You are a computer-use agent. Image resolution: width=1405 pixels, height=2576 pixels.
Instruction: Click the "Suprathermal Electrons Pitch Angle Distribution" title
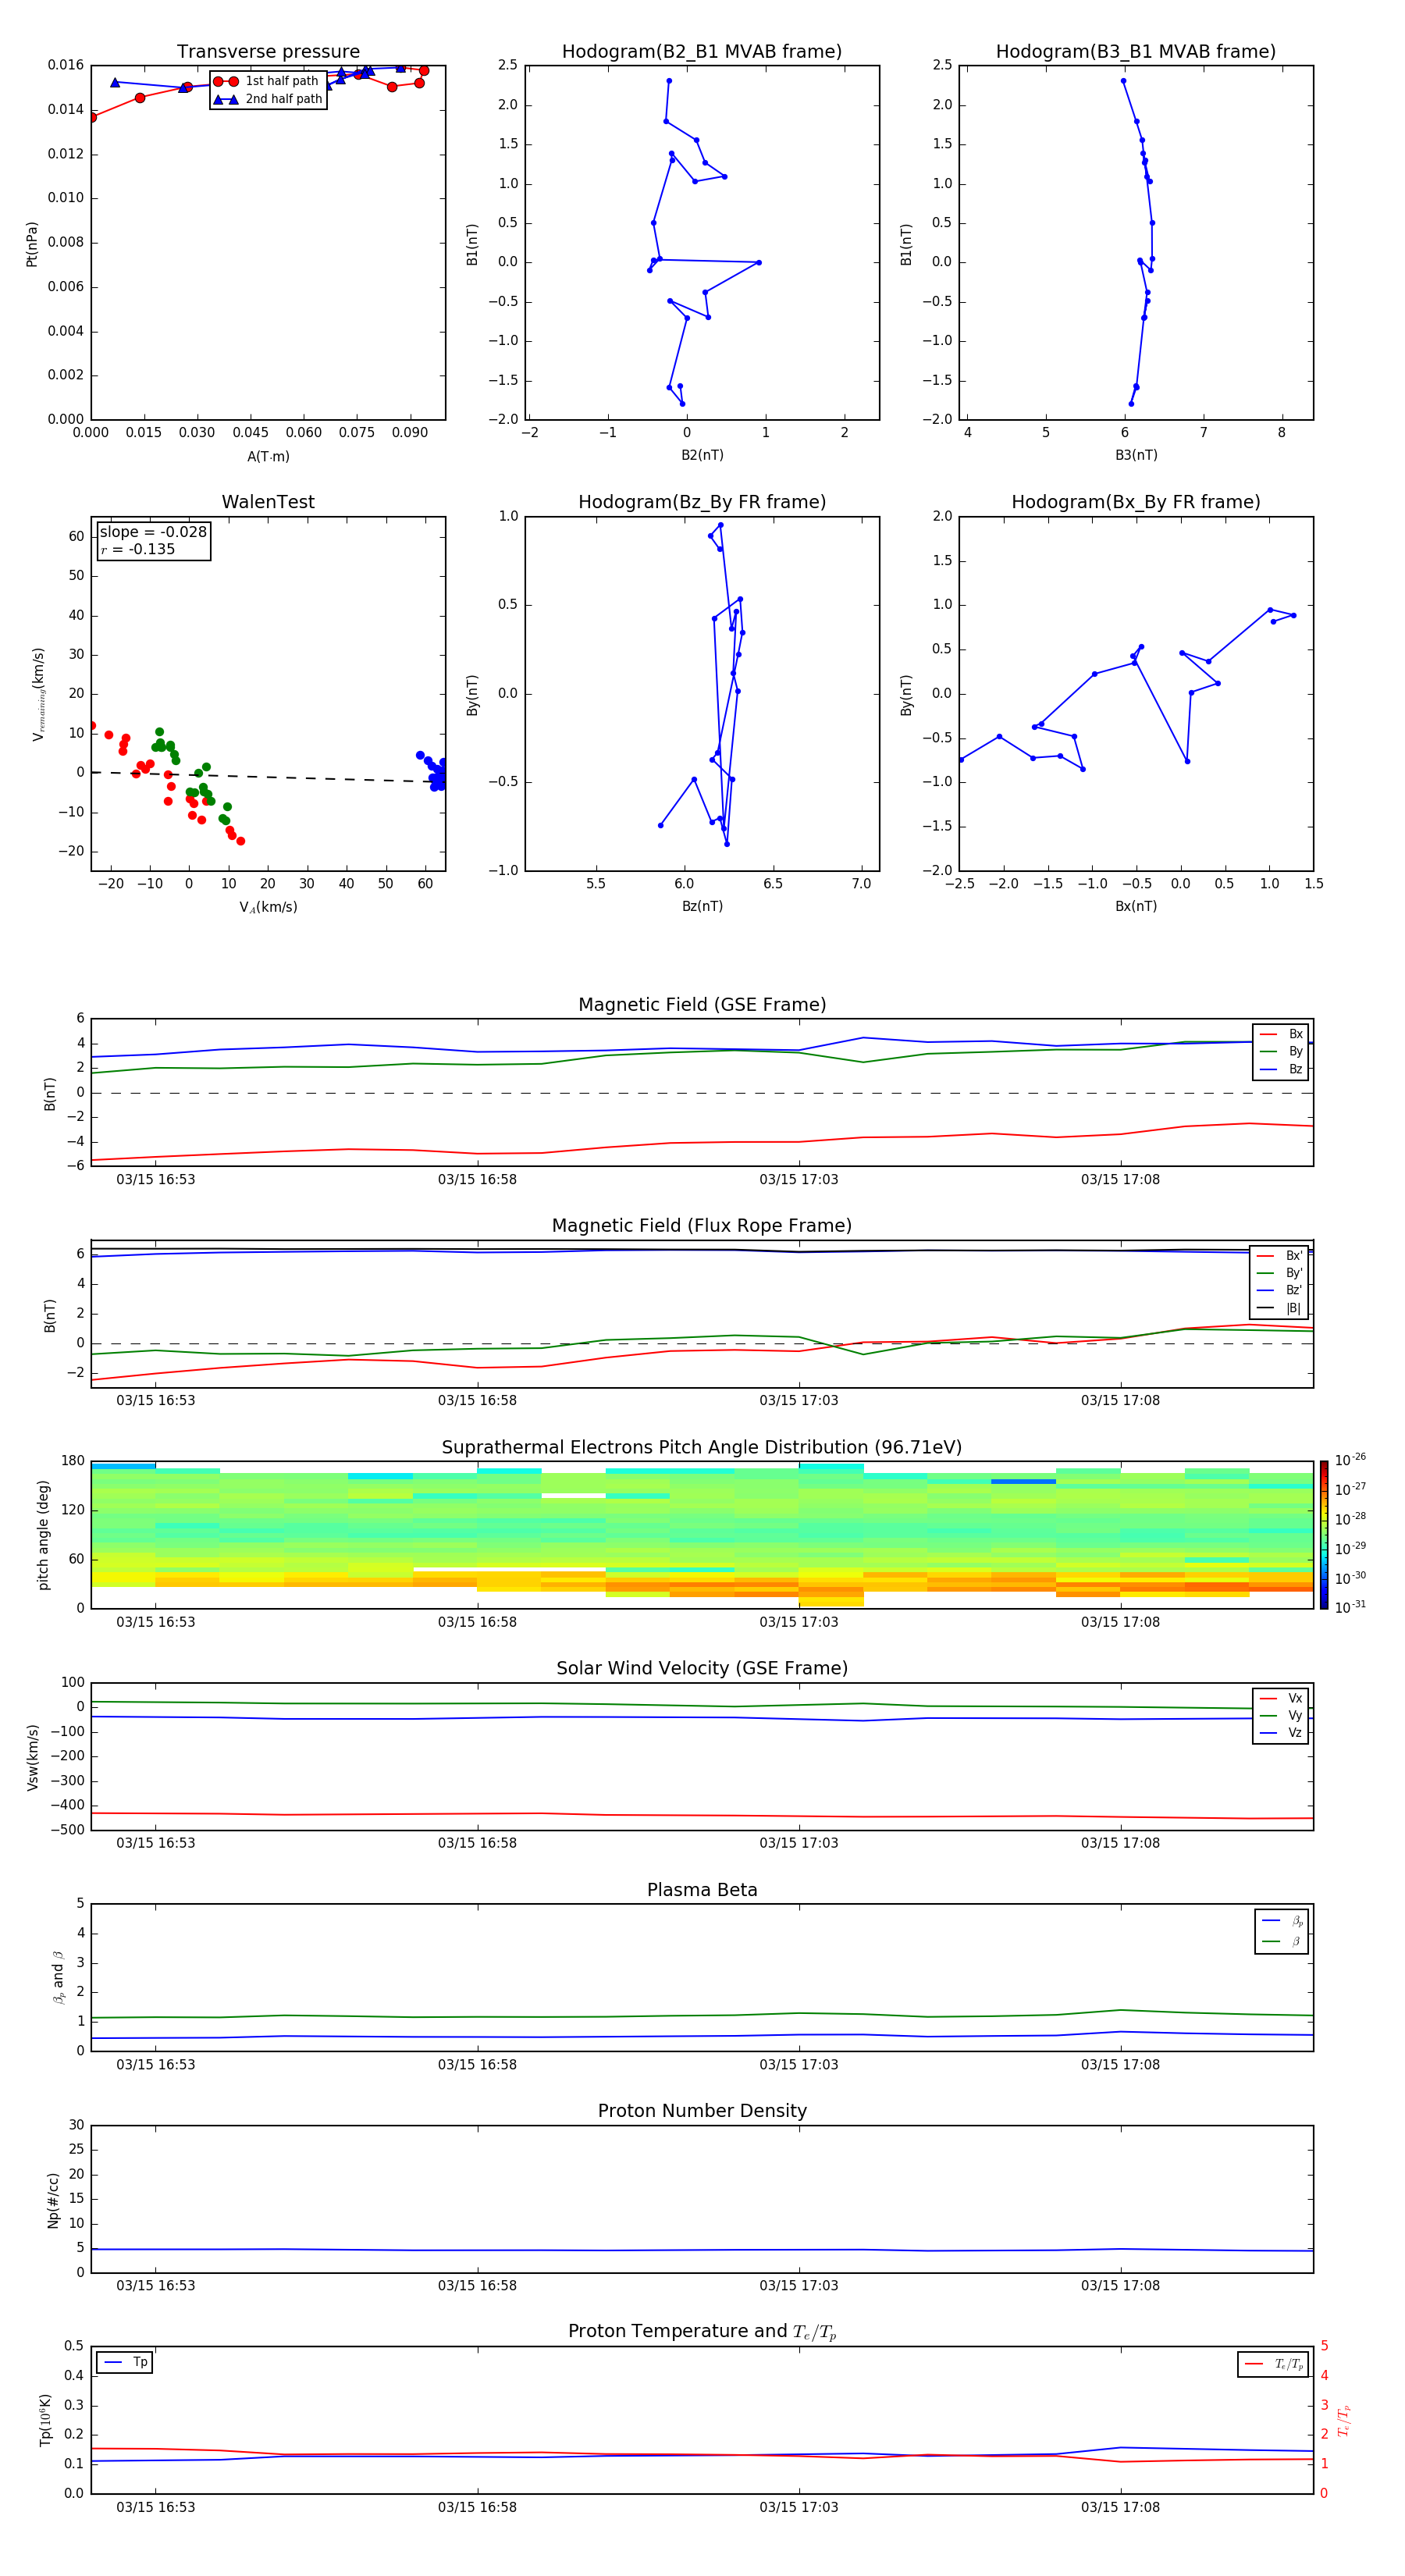pyautogui.click(x=702, y=1447)
